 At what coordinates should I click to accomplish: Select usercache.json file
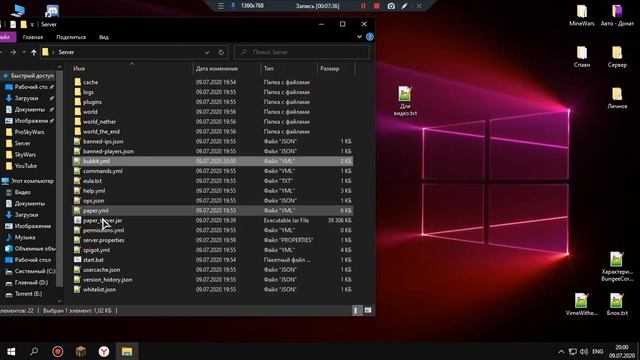coord(213,270)
